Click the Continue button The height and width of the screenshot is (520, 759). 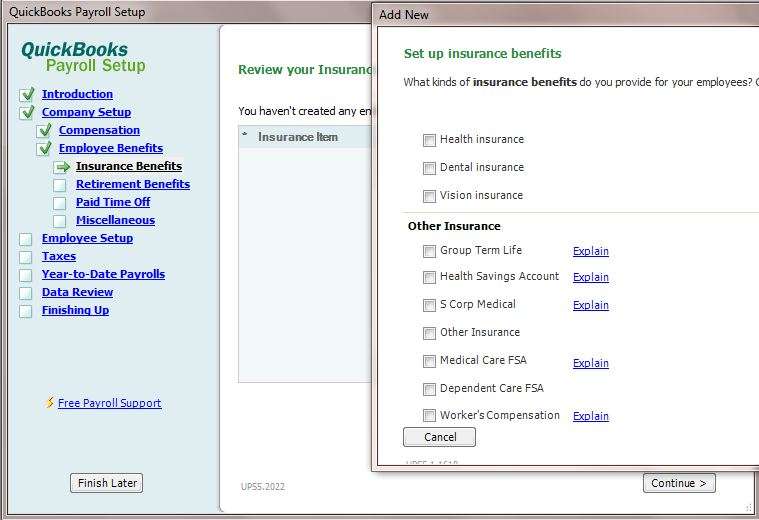pos(679,483)
